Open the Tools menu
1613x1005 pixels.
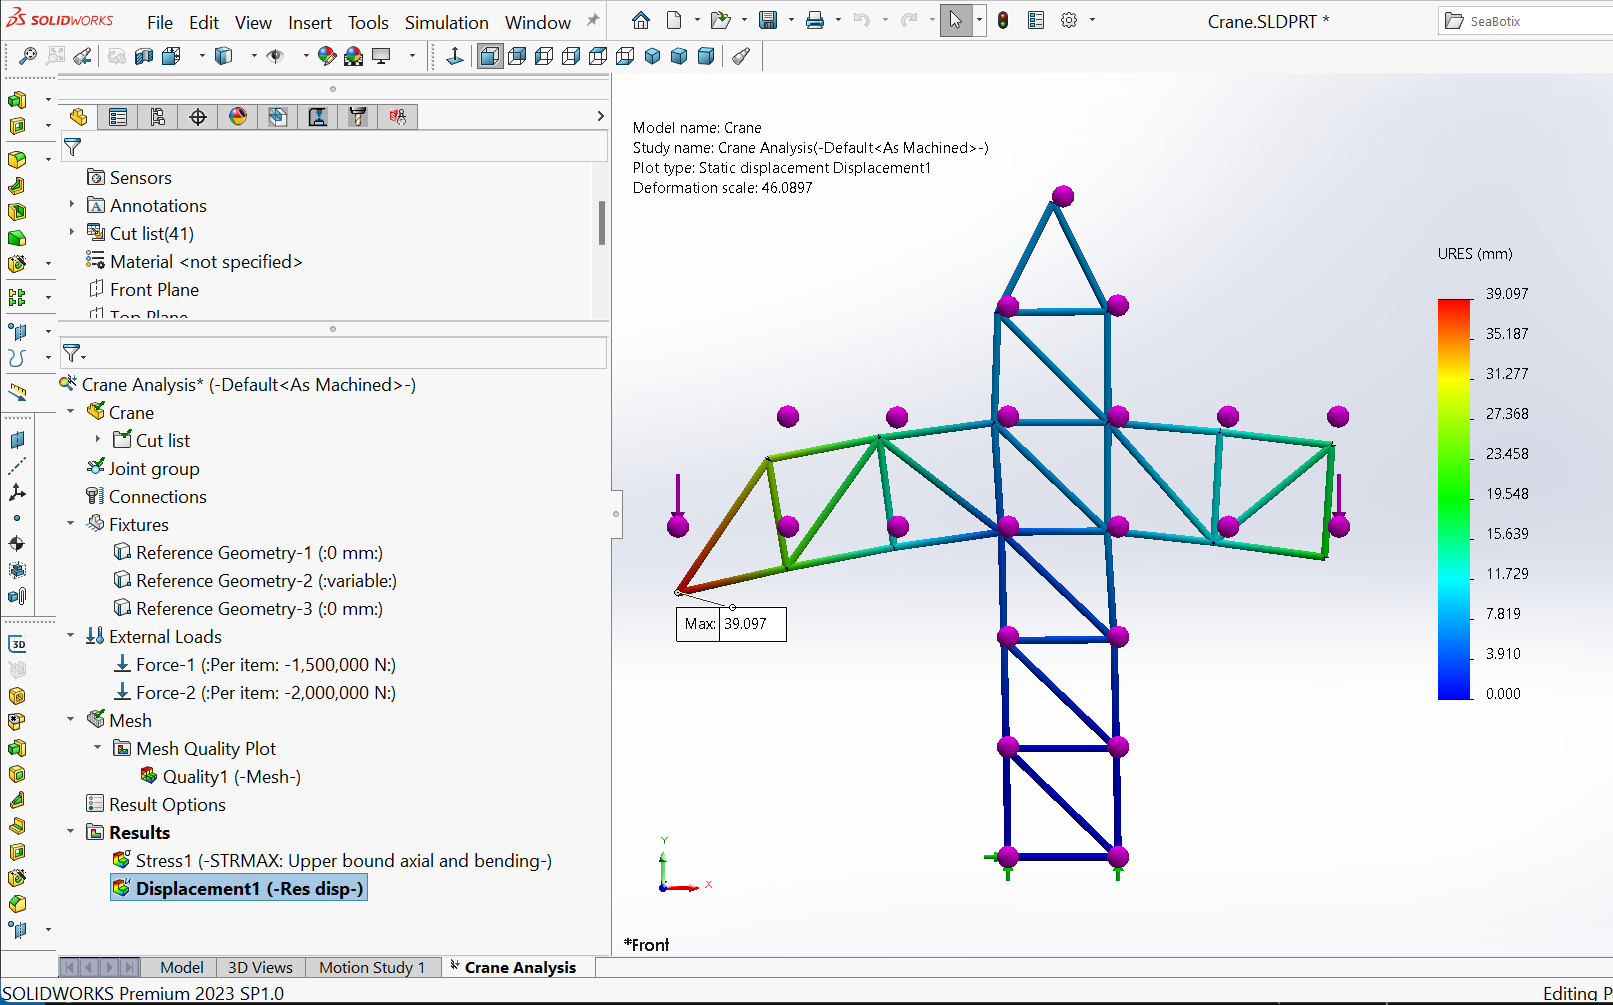pos(368,22)
